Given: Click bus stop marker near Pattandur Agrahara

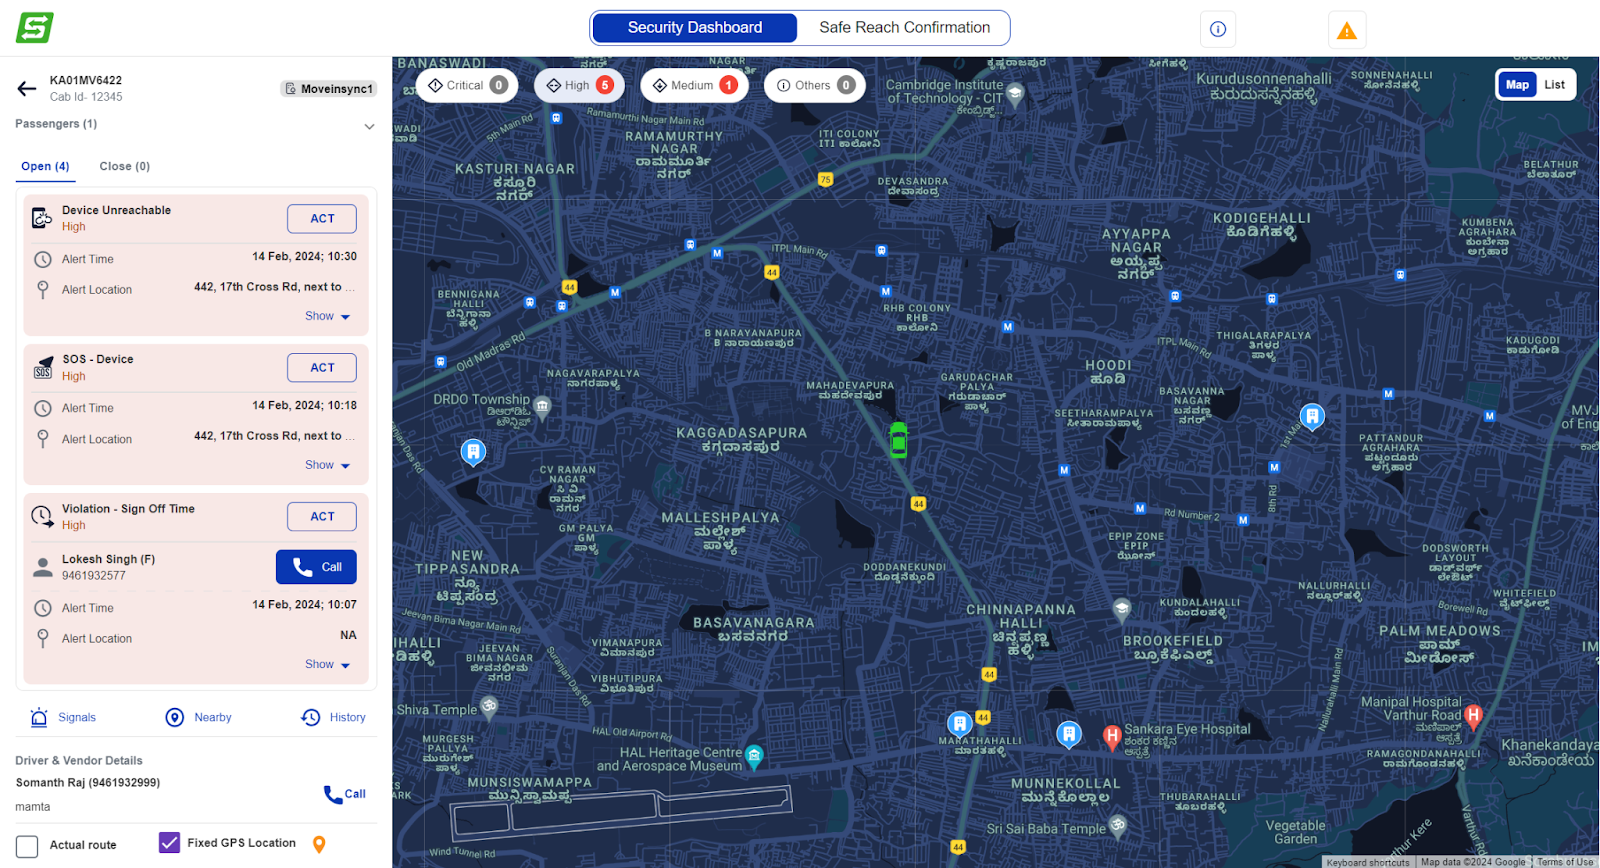Looking at the screenshot, I should click(x=1312, y=416).
